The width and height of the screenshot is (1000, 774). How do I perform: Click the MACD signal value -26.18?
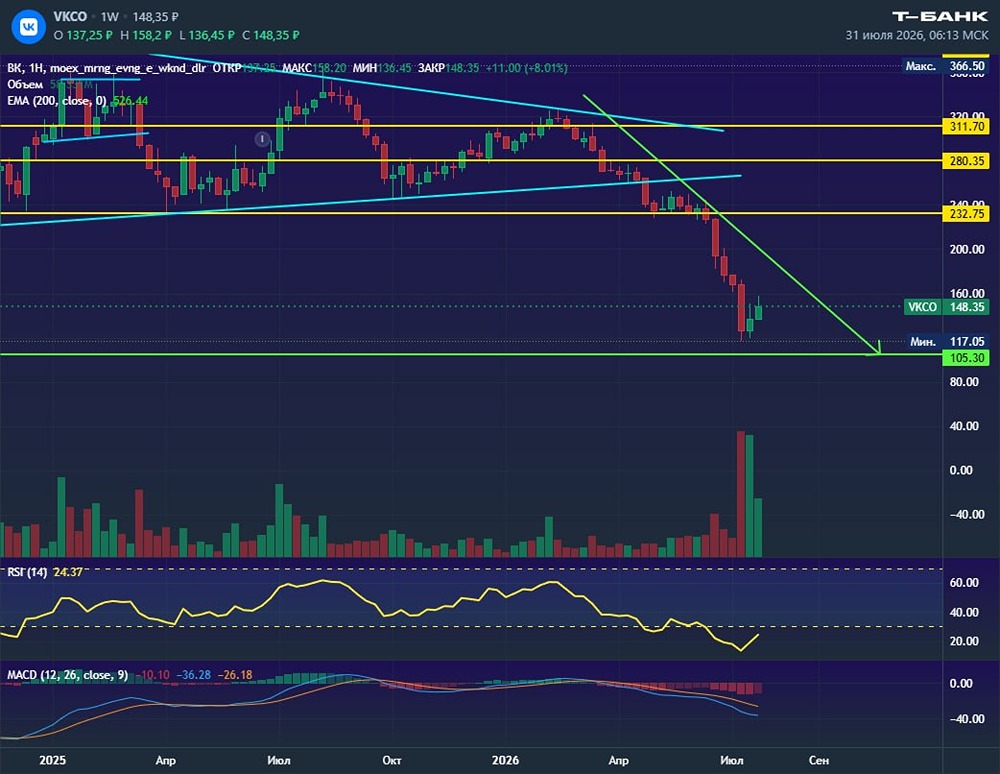coord(235,675)
